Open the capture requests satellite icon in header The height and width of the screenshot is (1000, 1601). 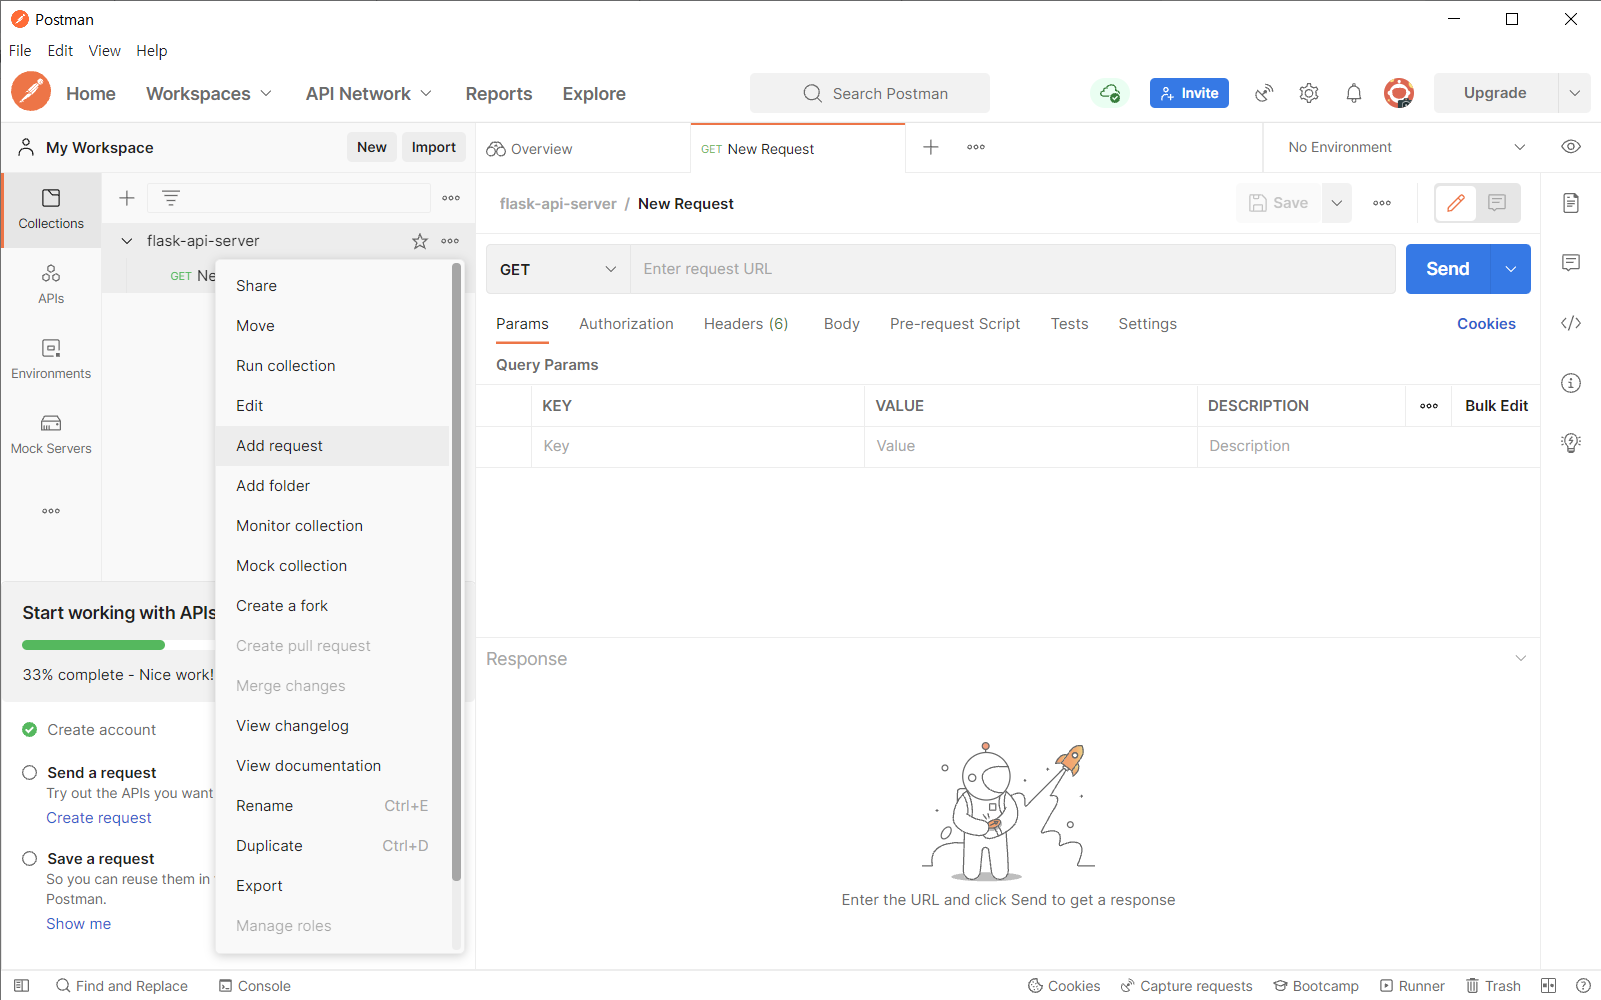coord(1264,93)
